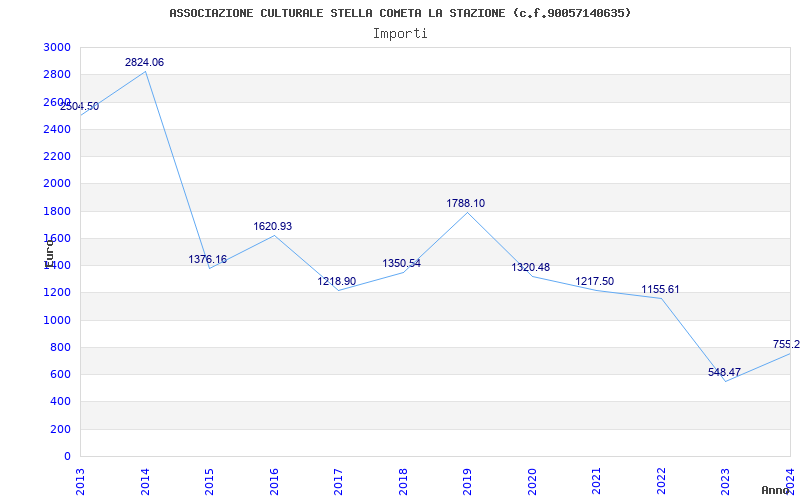Click the chart title ASSOCIAZIONE CULTURALE STELLA COMETA
Image resolution: width=800 pixels, height=500 pixels.
(400, 13)
